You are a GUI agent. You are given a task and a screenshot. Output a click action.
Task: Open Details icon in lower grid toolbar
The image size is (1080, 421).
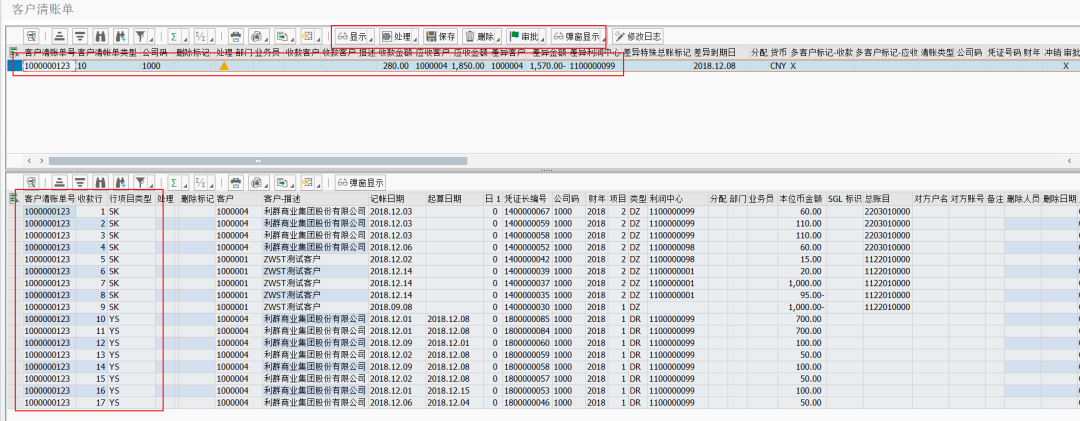coord(32,183)
